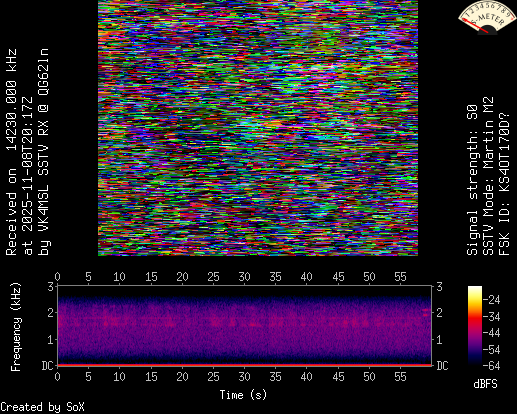Click the S-meter gauge icon

pyautogui.click(x=487, y=17)
